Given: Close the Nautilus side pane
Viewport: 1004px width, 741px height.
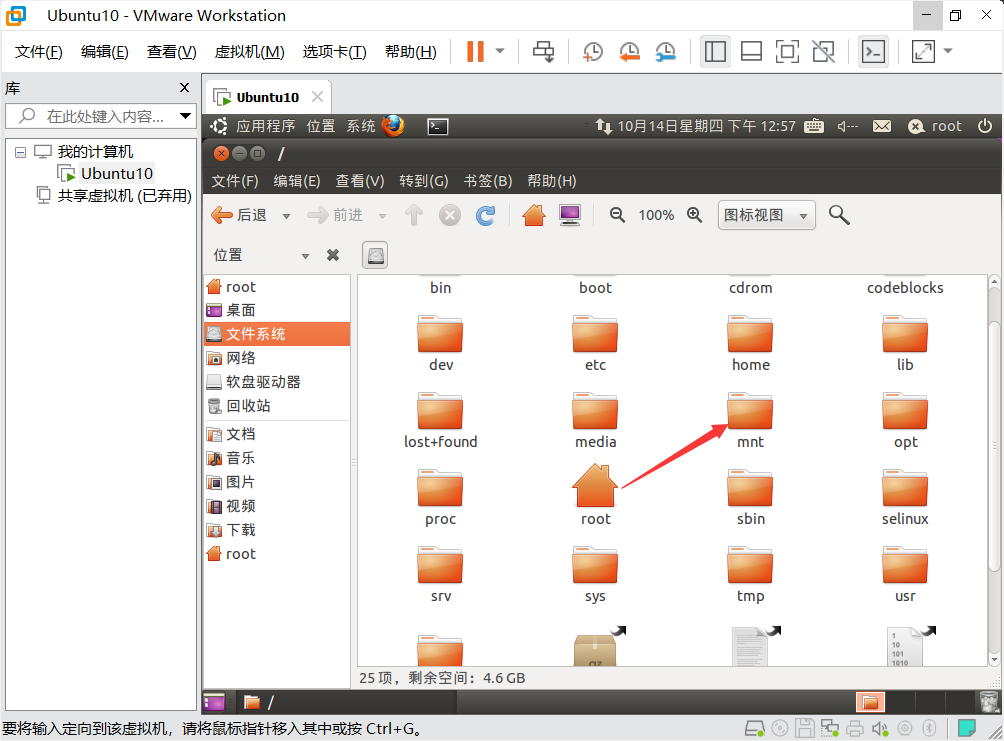Looking at the screenshot, I should (x=333, y=256).
